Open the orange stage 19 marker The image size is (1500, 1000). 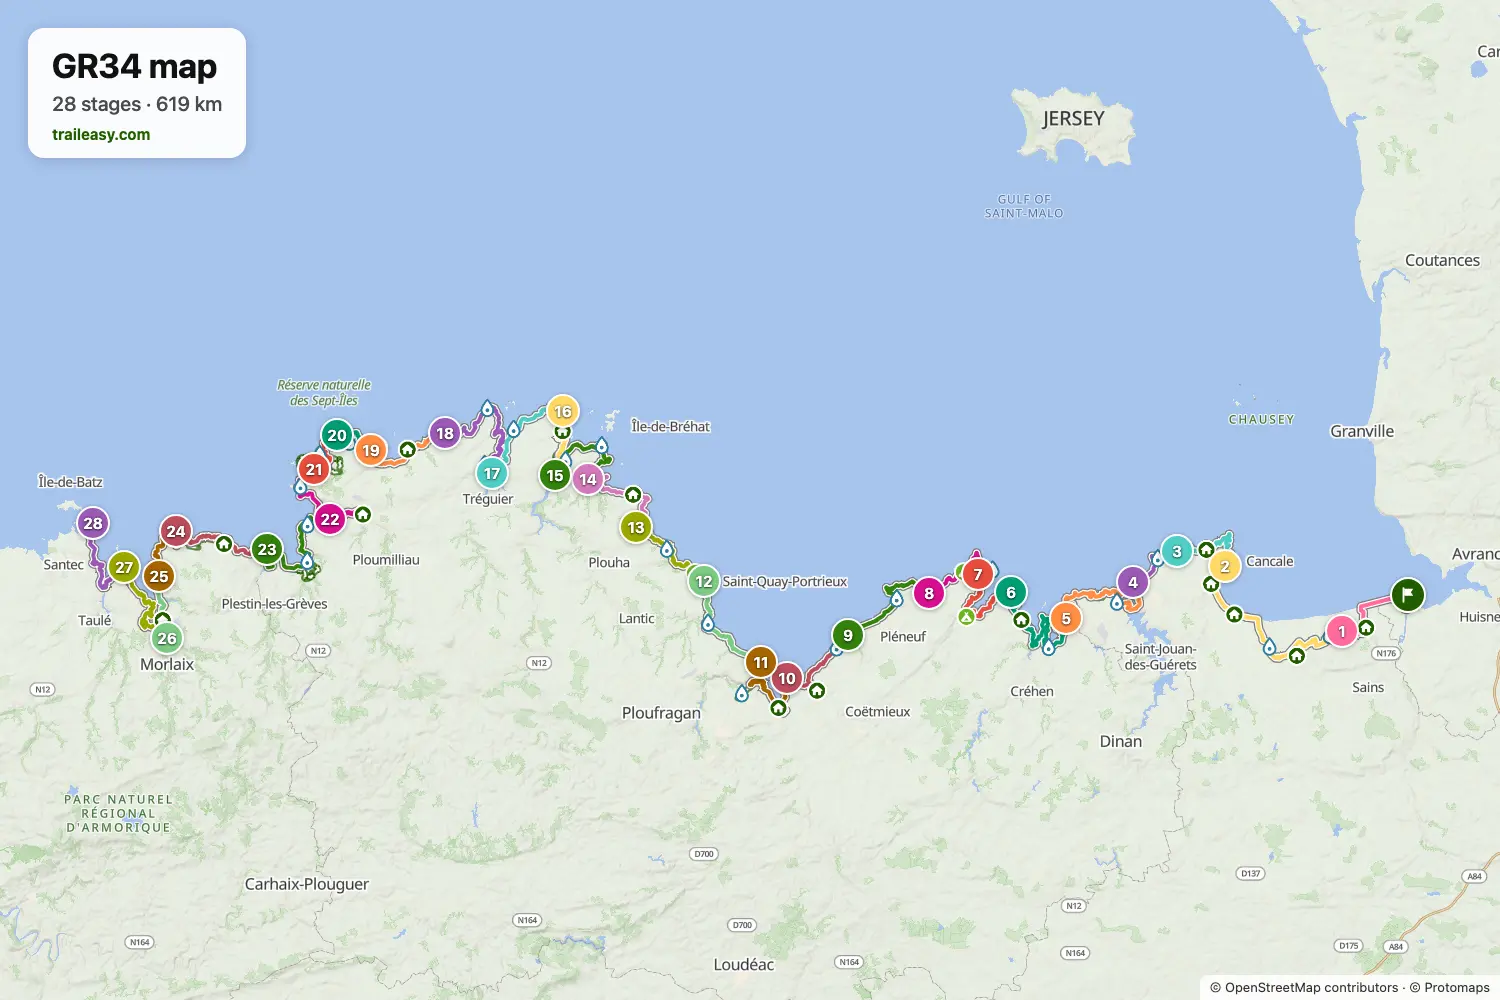coord(371,450)
